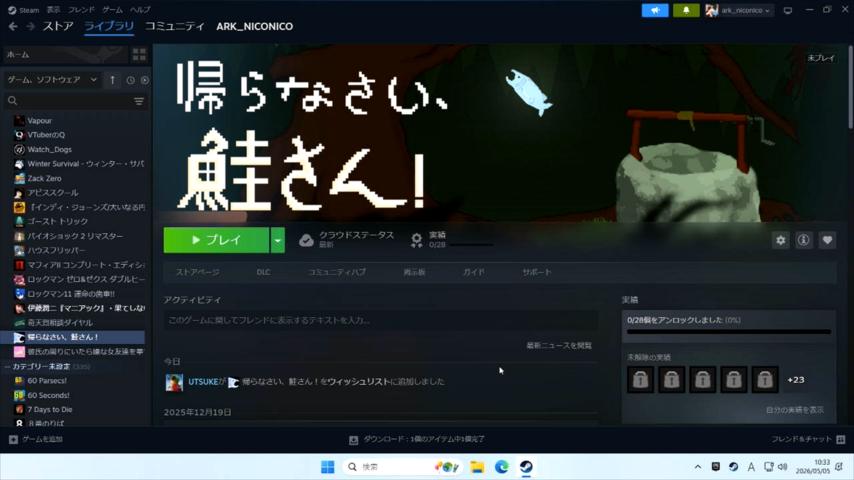Open advanced filter options icon

(x=139, y=101)
